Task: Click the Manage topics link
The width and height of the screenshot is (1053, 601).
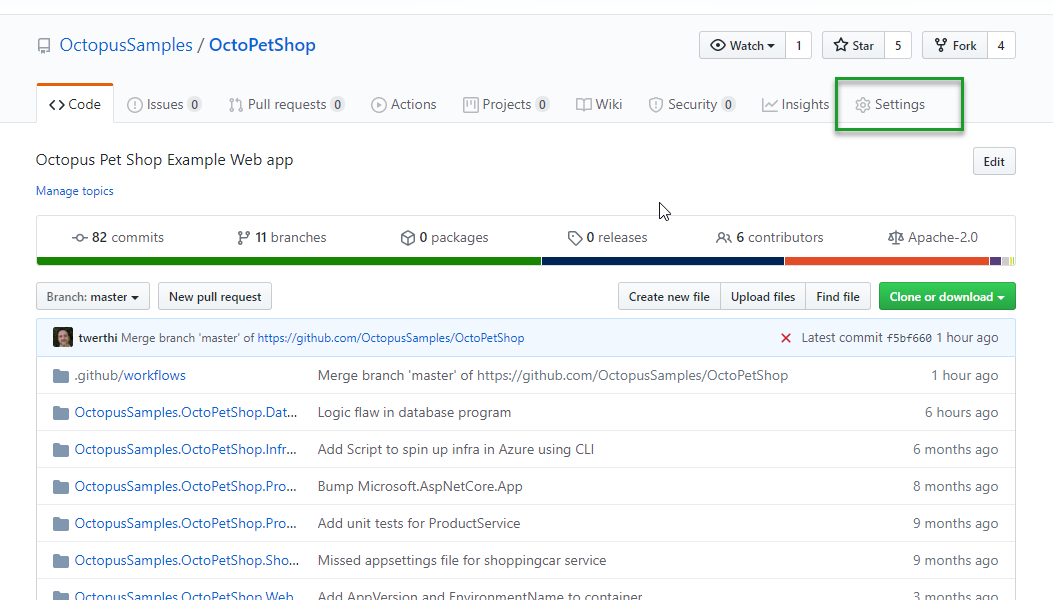Action: tap(75, 191)
